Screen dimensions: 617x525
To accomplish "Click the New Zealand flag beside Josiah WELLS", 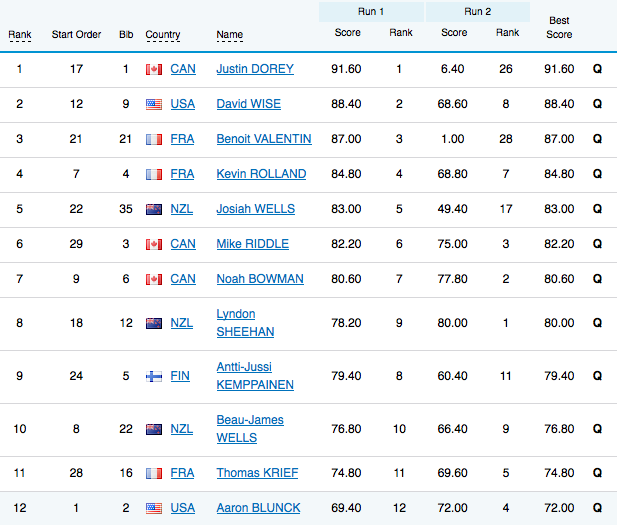I will pos(154,209).
